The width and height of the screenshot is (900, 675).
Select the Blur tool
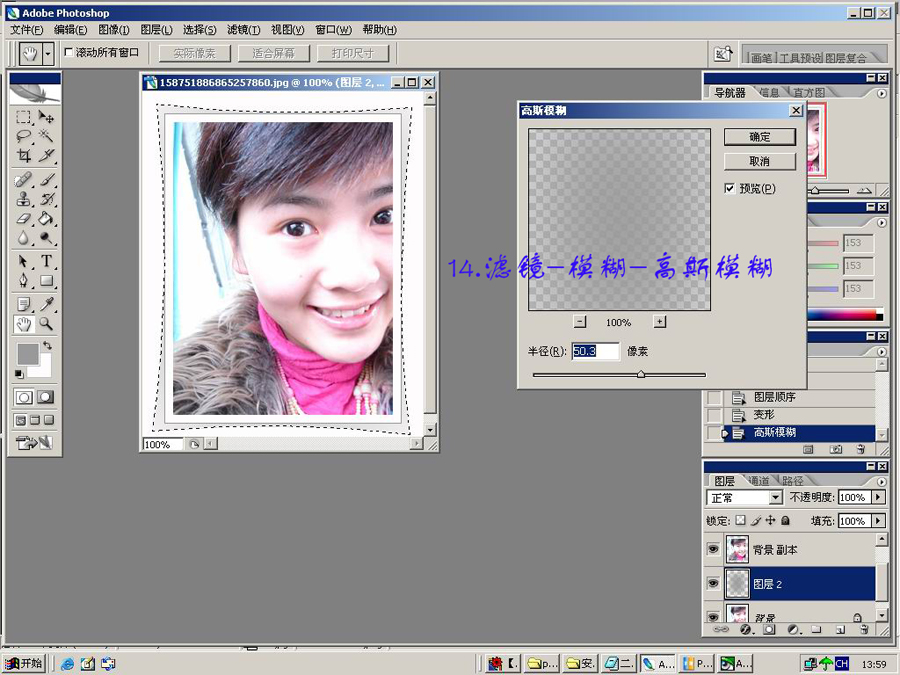[24, 238]
